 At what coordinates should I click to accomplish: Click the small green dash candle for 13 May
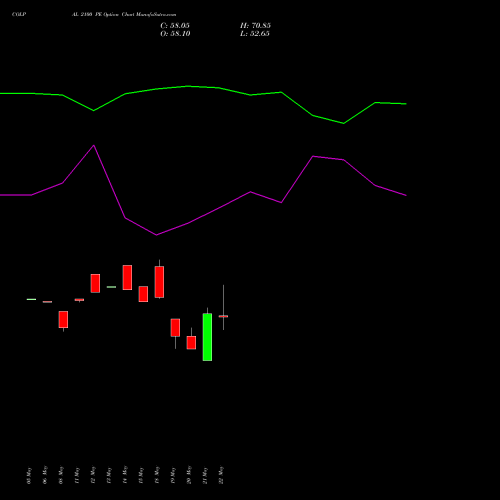coord(111,287)
